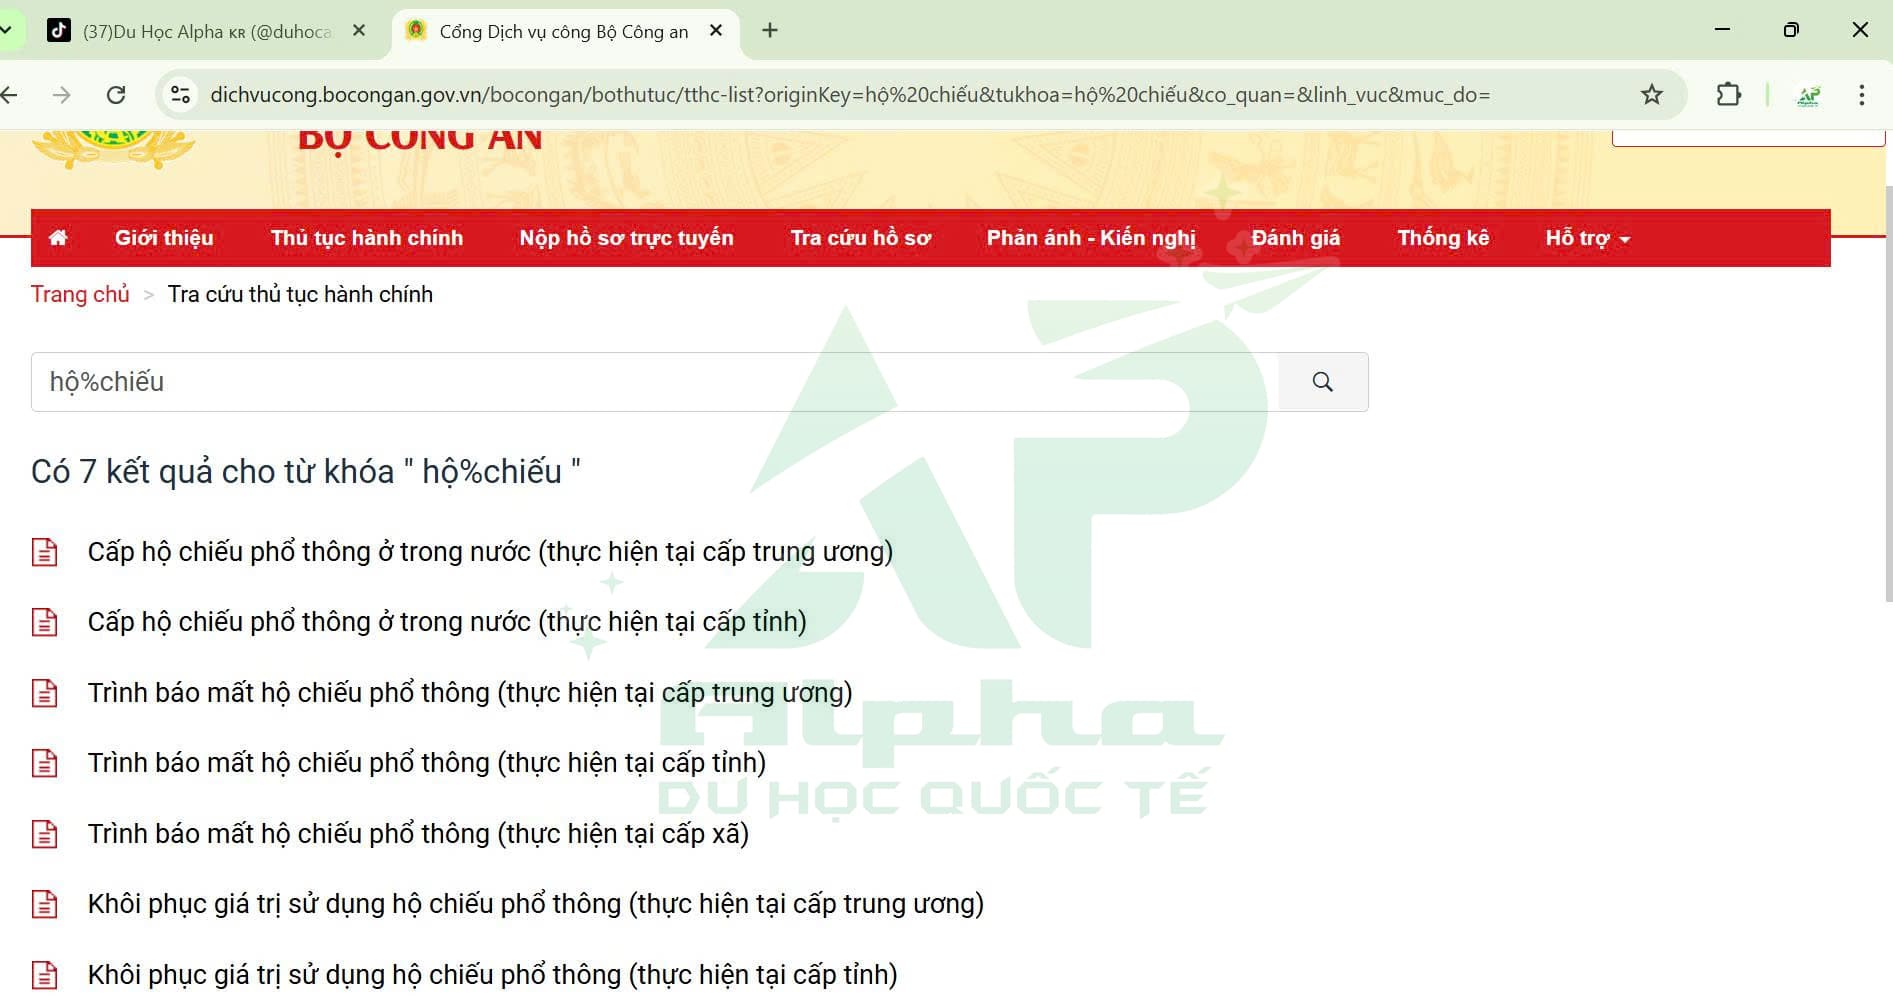Go back using browser back arrow

[x=9, y=95]
